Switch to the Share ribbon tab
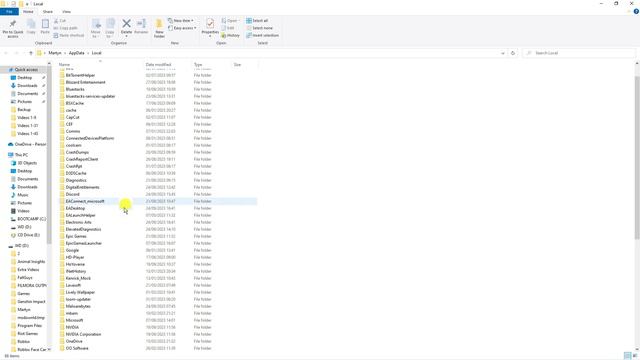Viewport: 640px width, 360px height. coord(48,12)
